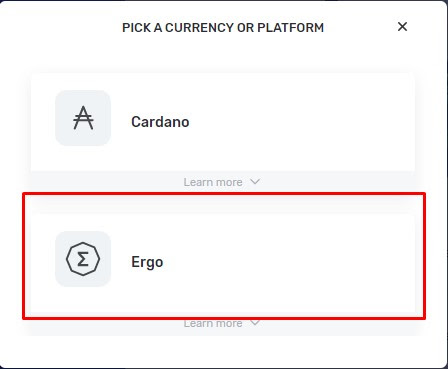The image size is (448, 369).
Task: Open Learn more link under Cardano
Action: [x=213, y=182]
